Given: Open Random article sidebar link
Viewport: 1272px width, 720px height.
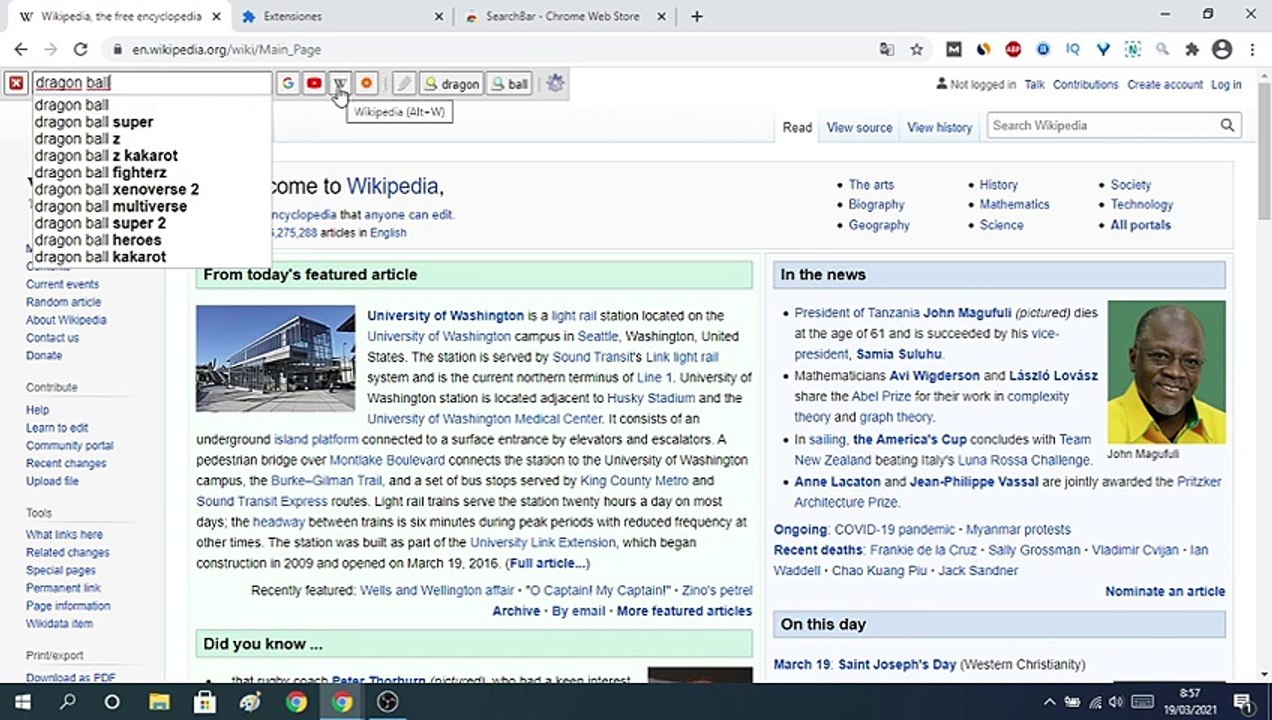Looking at the screenshot, I should pyautogui.click(x=63, y=302).
